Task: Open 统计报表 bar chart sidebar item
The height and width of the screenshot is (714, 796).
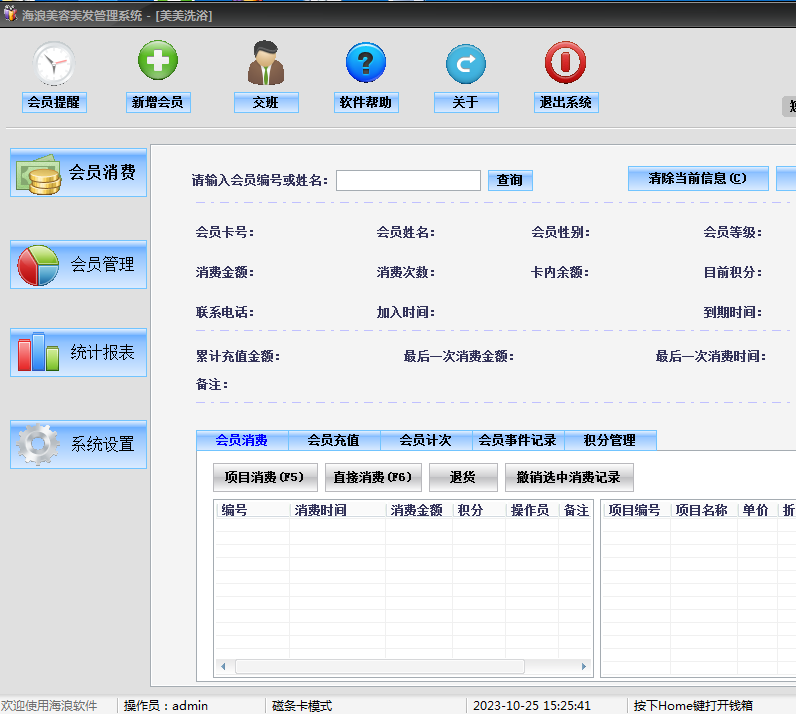Action: point(78,352)
